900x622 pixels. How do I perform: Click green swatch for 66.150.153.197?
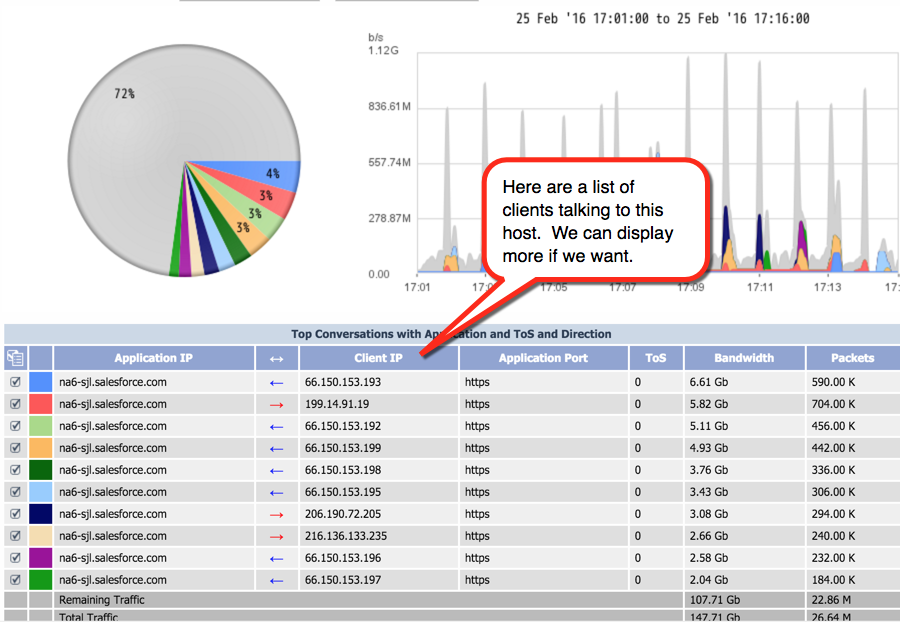click(x=41, y=580)
